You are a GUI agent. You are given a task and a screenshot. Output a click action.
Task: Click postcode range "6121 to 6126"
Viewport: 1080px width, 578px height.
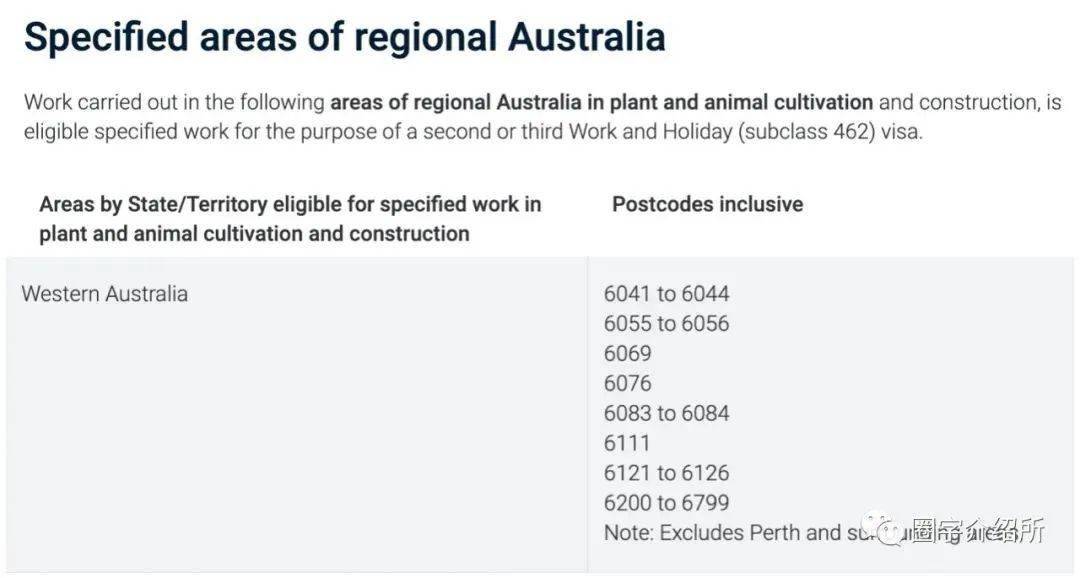666,473
